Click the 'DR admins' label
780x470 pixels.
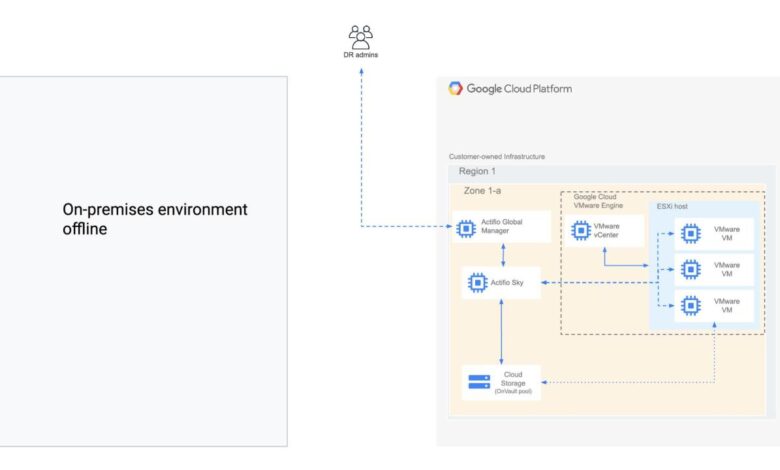pos(361,55)
